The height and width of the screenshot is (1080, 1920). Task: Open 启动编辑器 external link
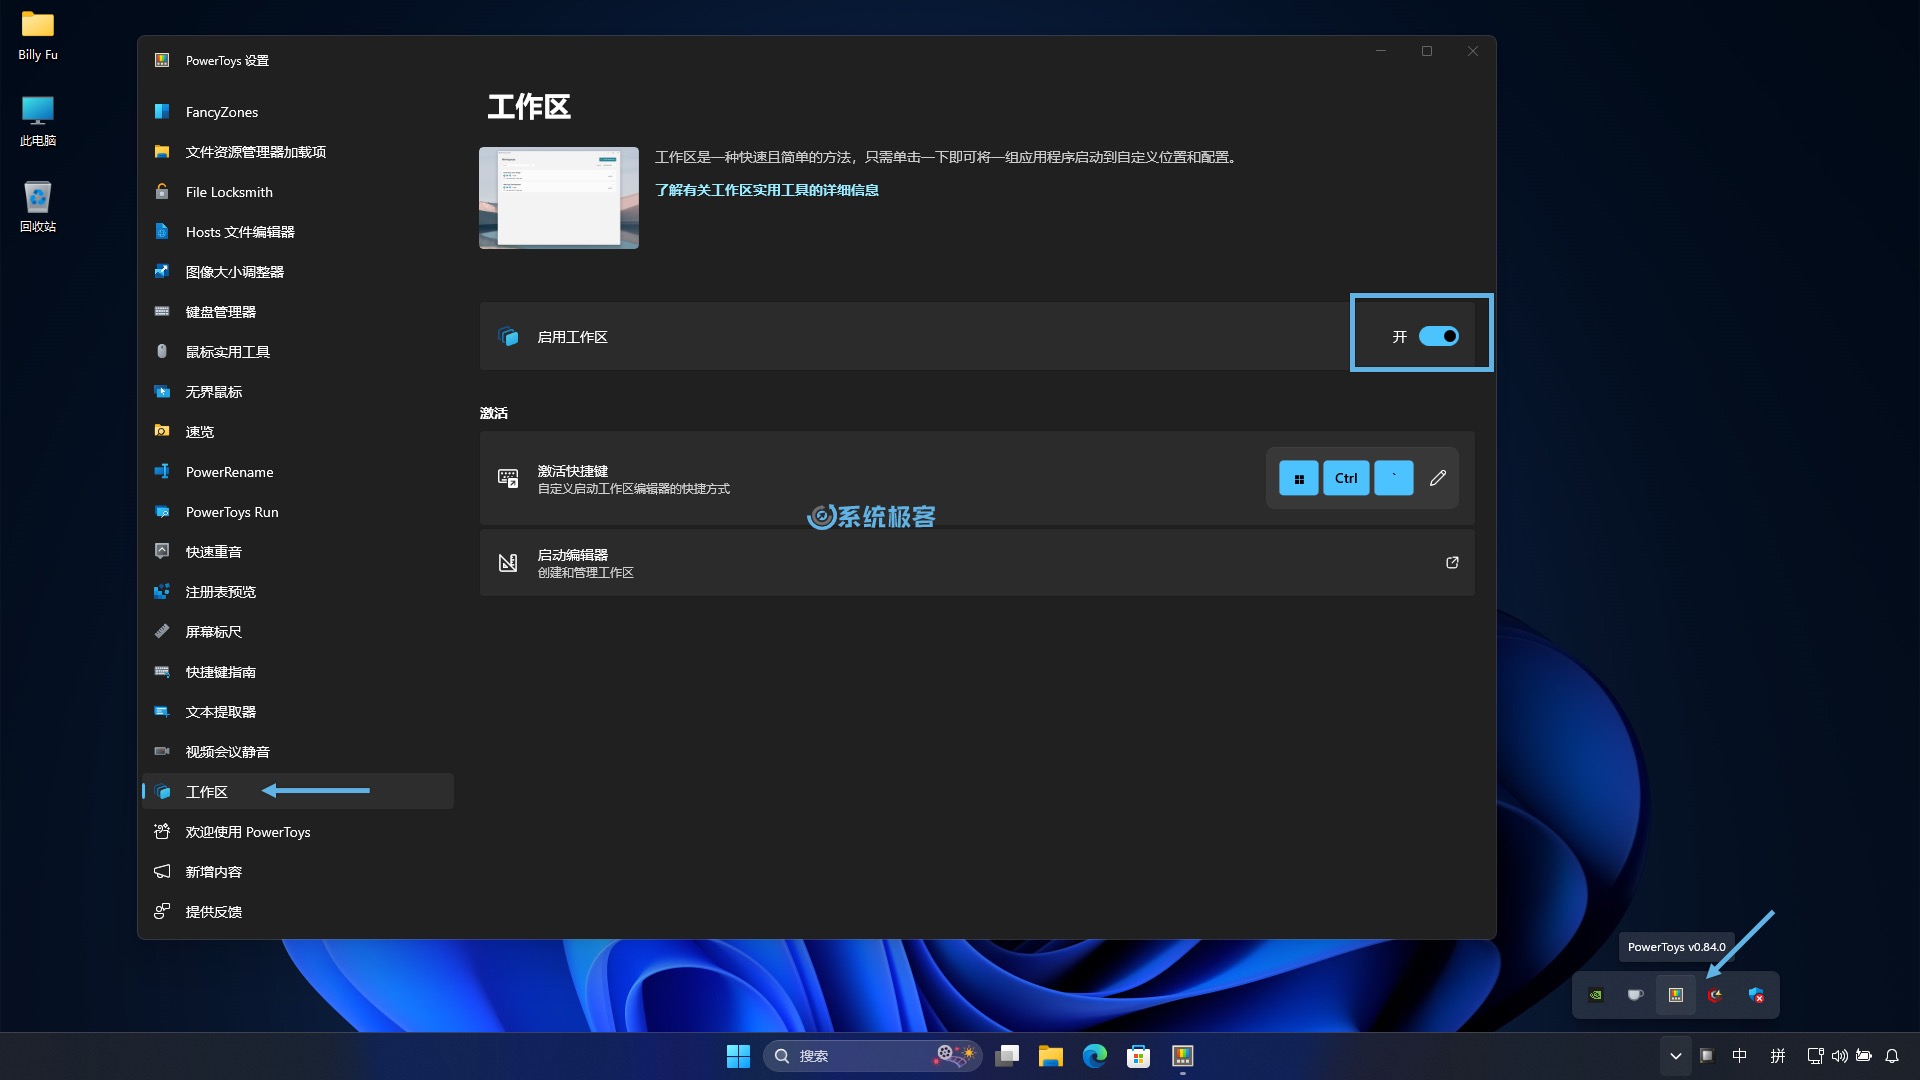click(1452, 562)
